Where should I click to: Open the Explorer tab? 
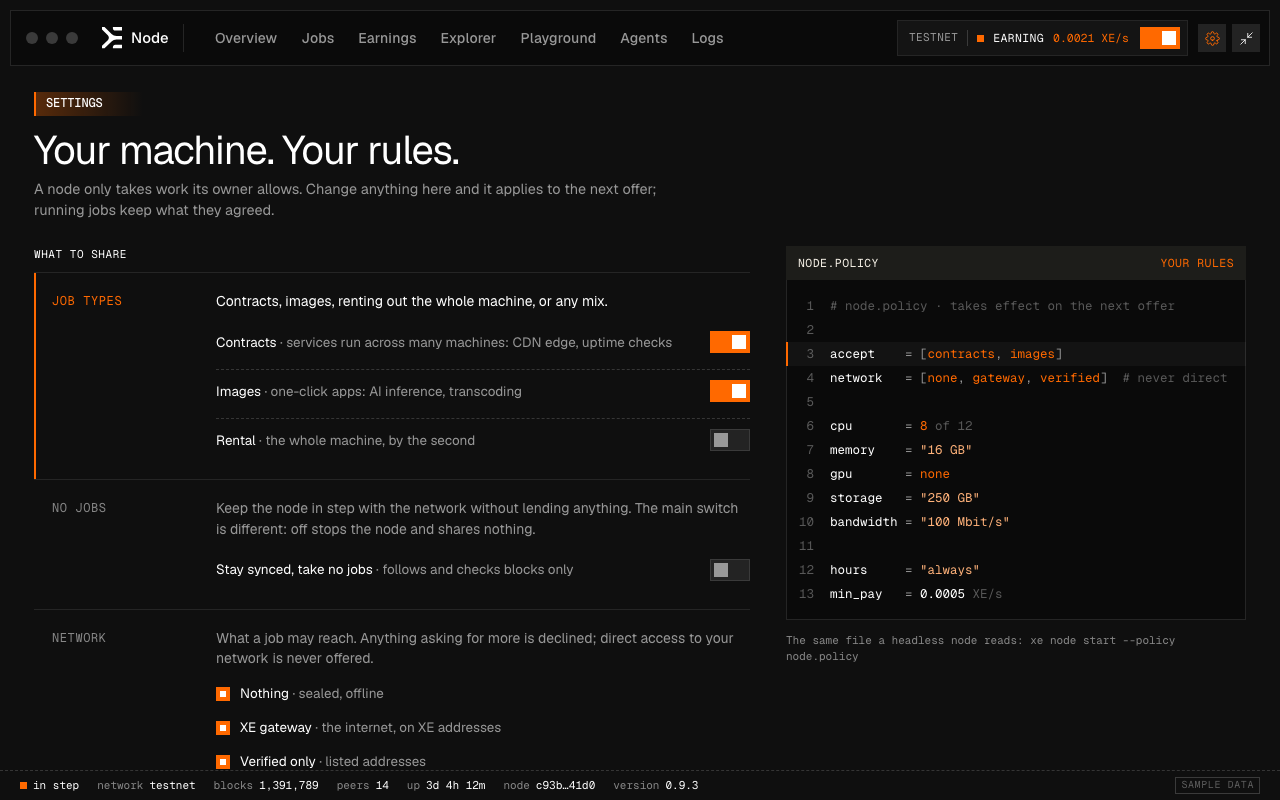click(468, 38)
